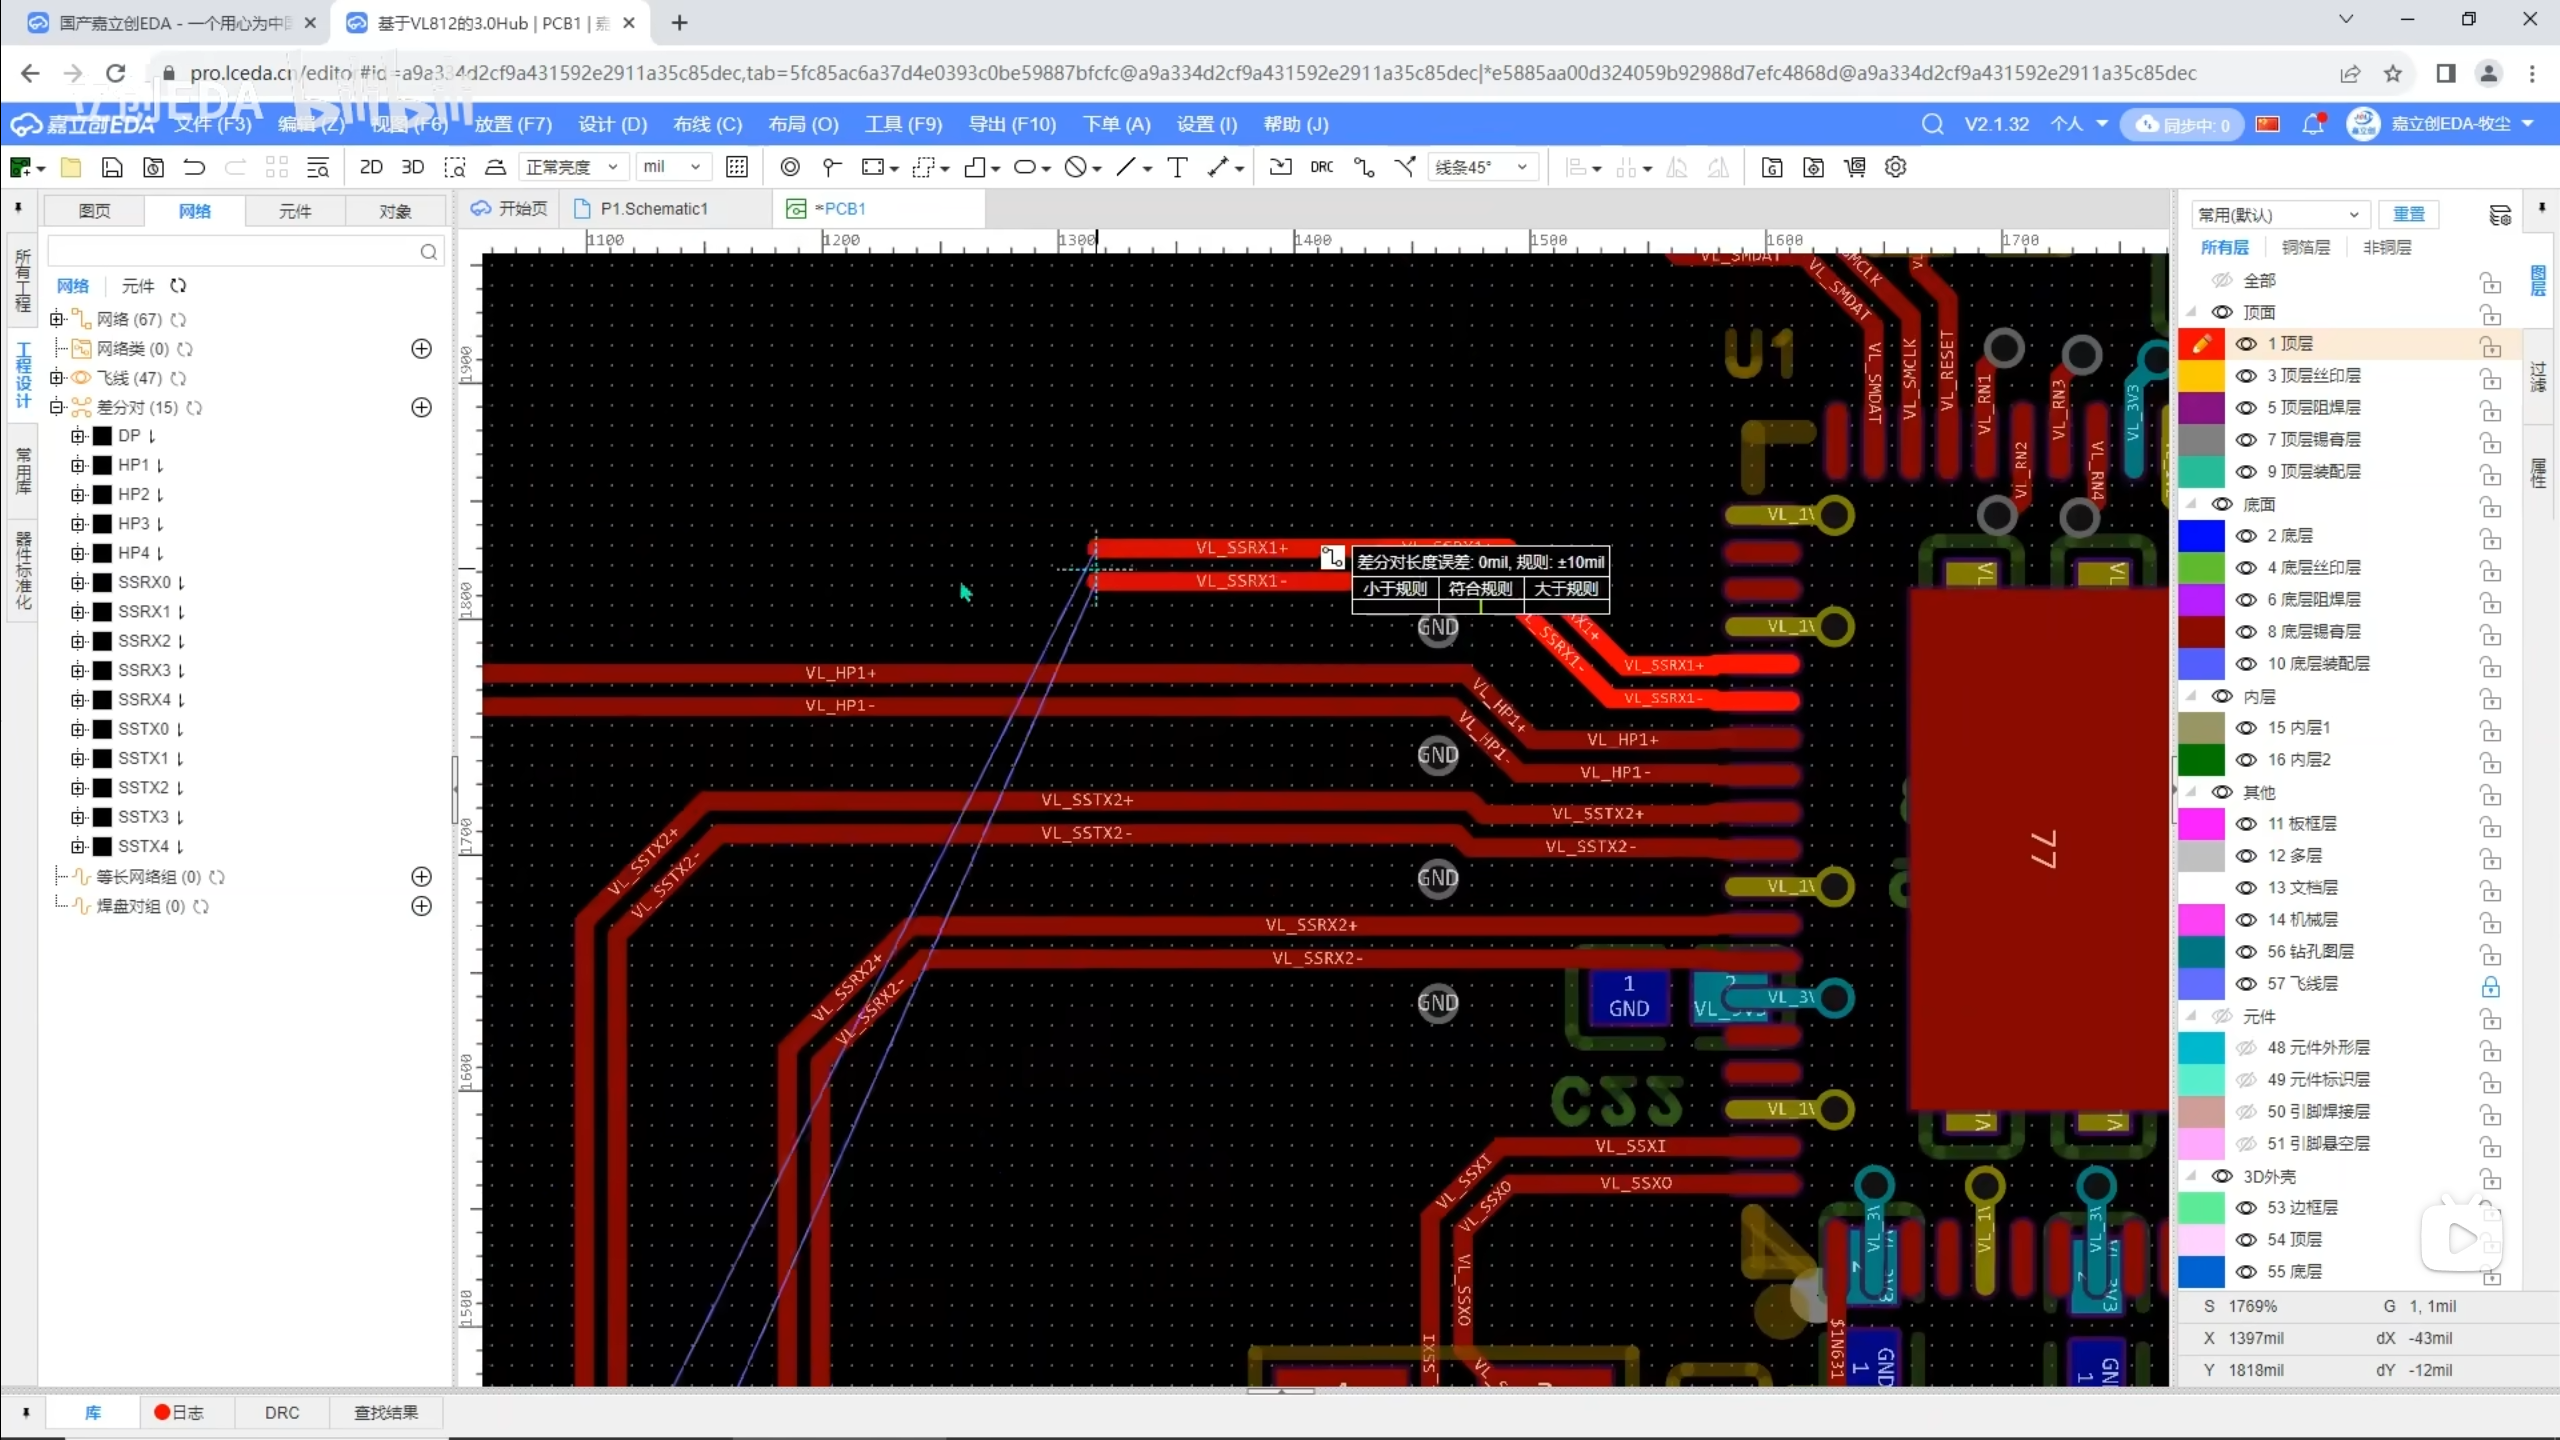Click the purple 5 顶层阻焊层 color swatch

[x=2200, y=408]
